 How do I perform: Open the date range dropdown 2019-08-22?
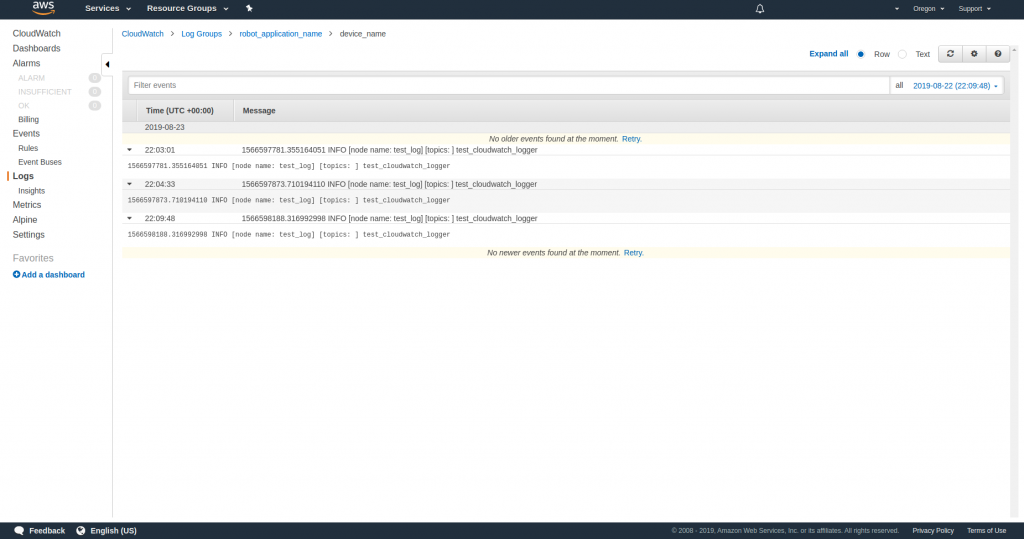point(955,86)
